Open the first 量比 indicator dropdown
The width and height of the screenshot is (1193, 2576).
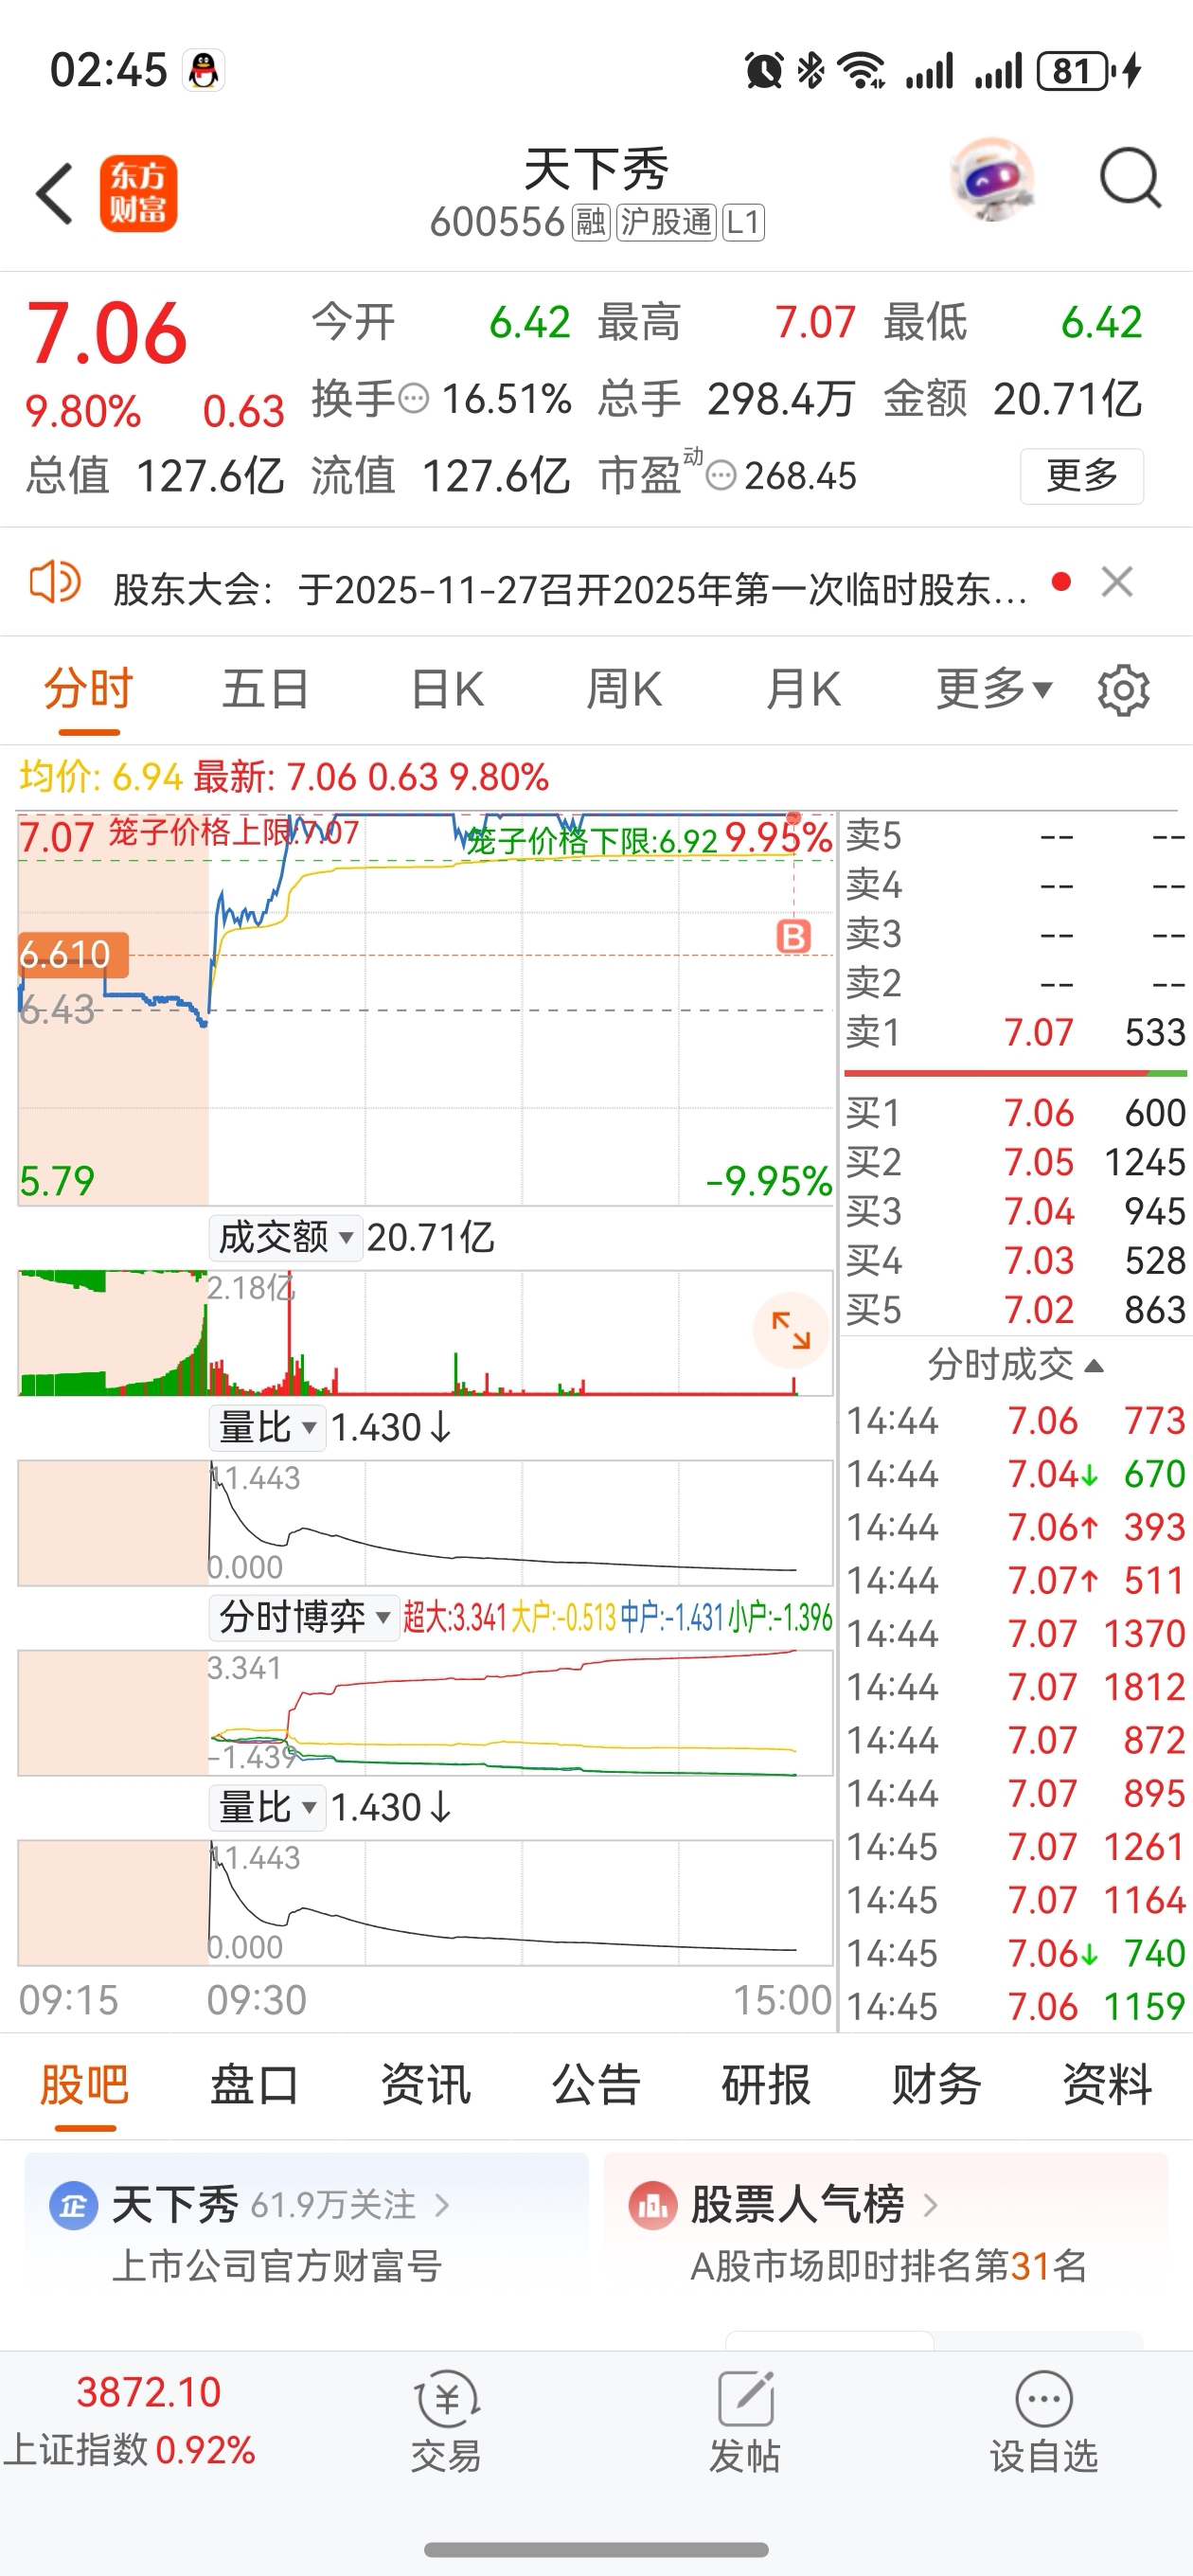tap(267, 1428)
